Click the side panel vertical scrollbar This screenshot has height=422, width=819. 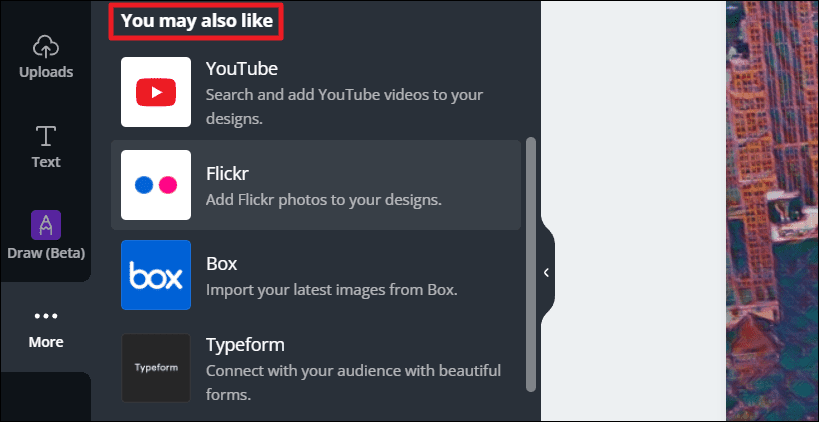(531, 264)
